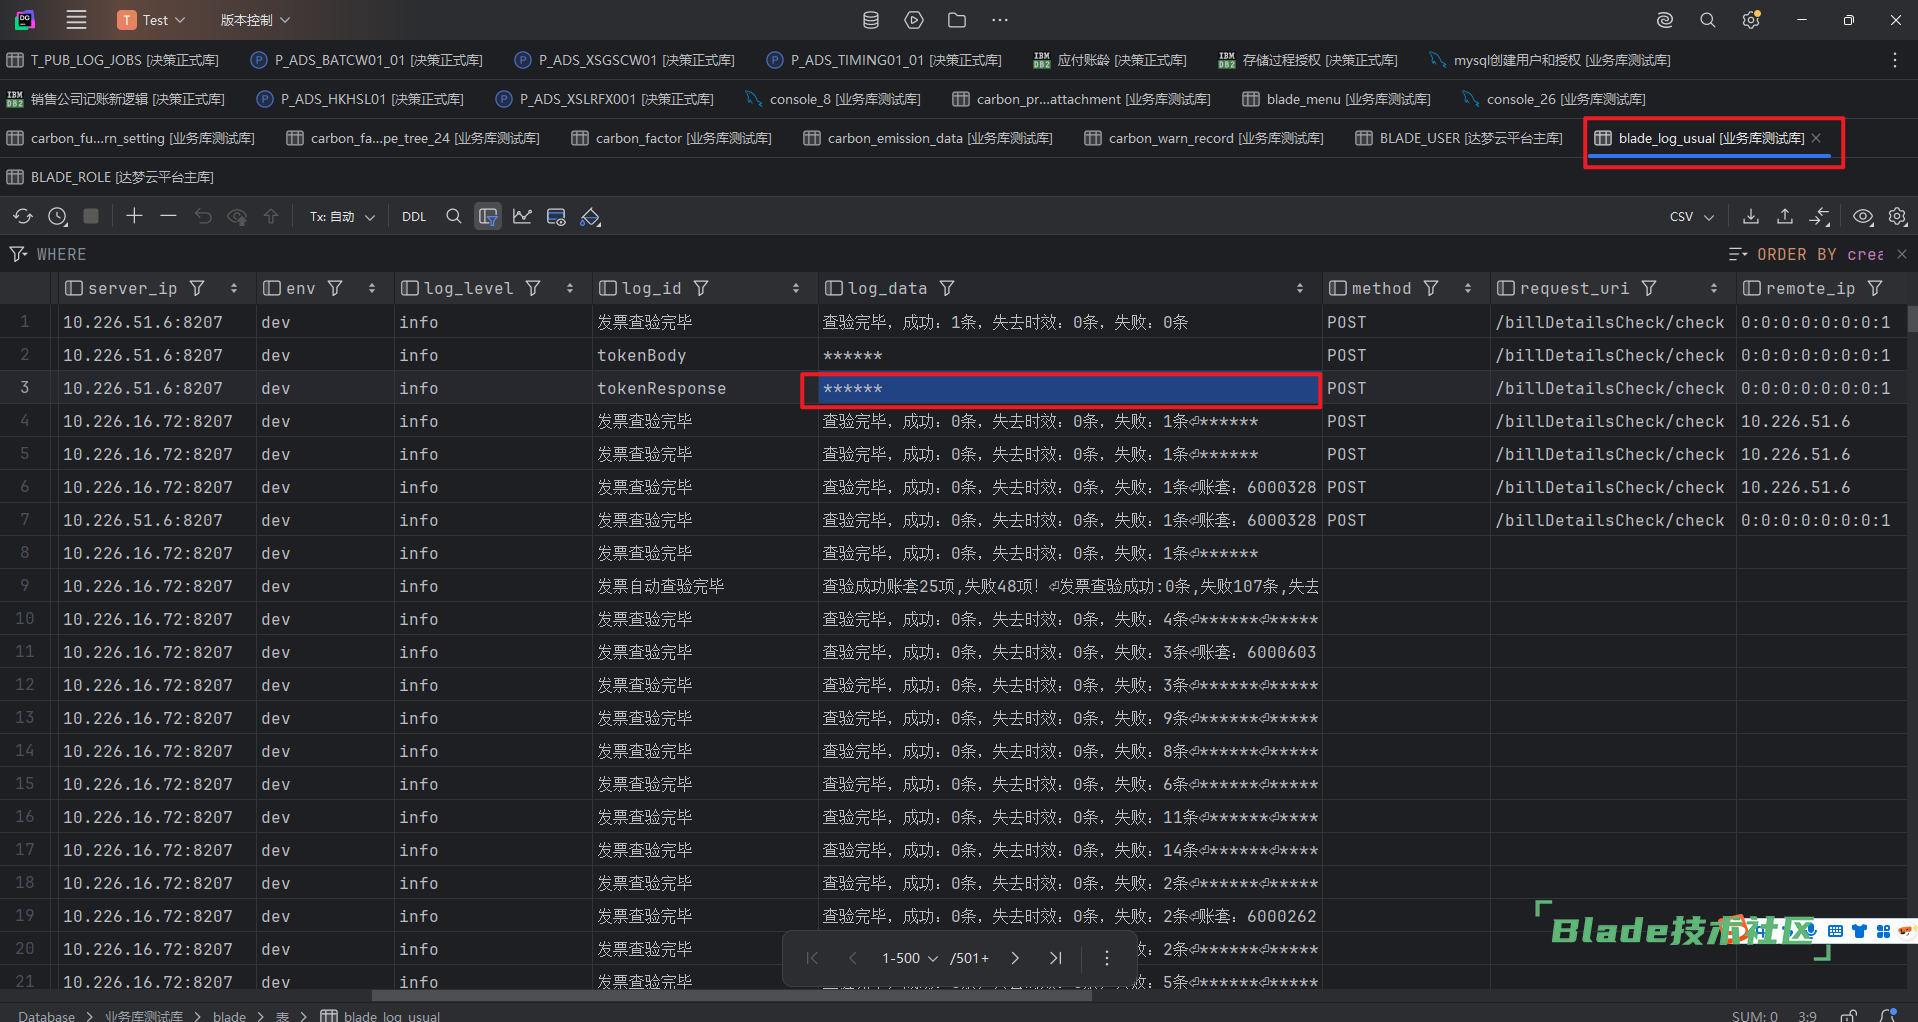The width and height of the screenshot is (1918, 1022).
Task: Open Search Everywhere magnifier in title bar
Action: pos(1708,20)
